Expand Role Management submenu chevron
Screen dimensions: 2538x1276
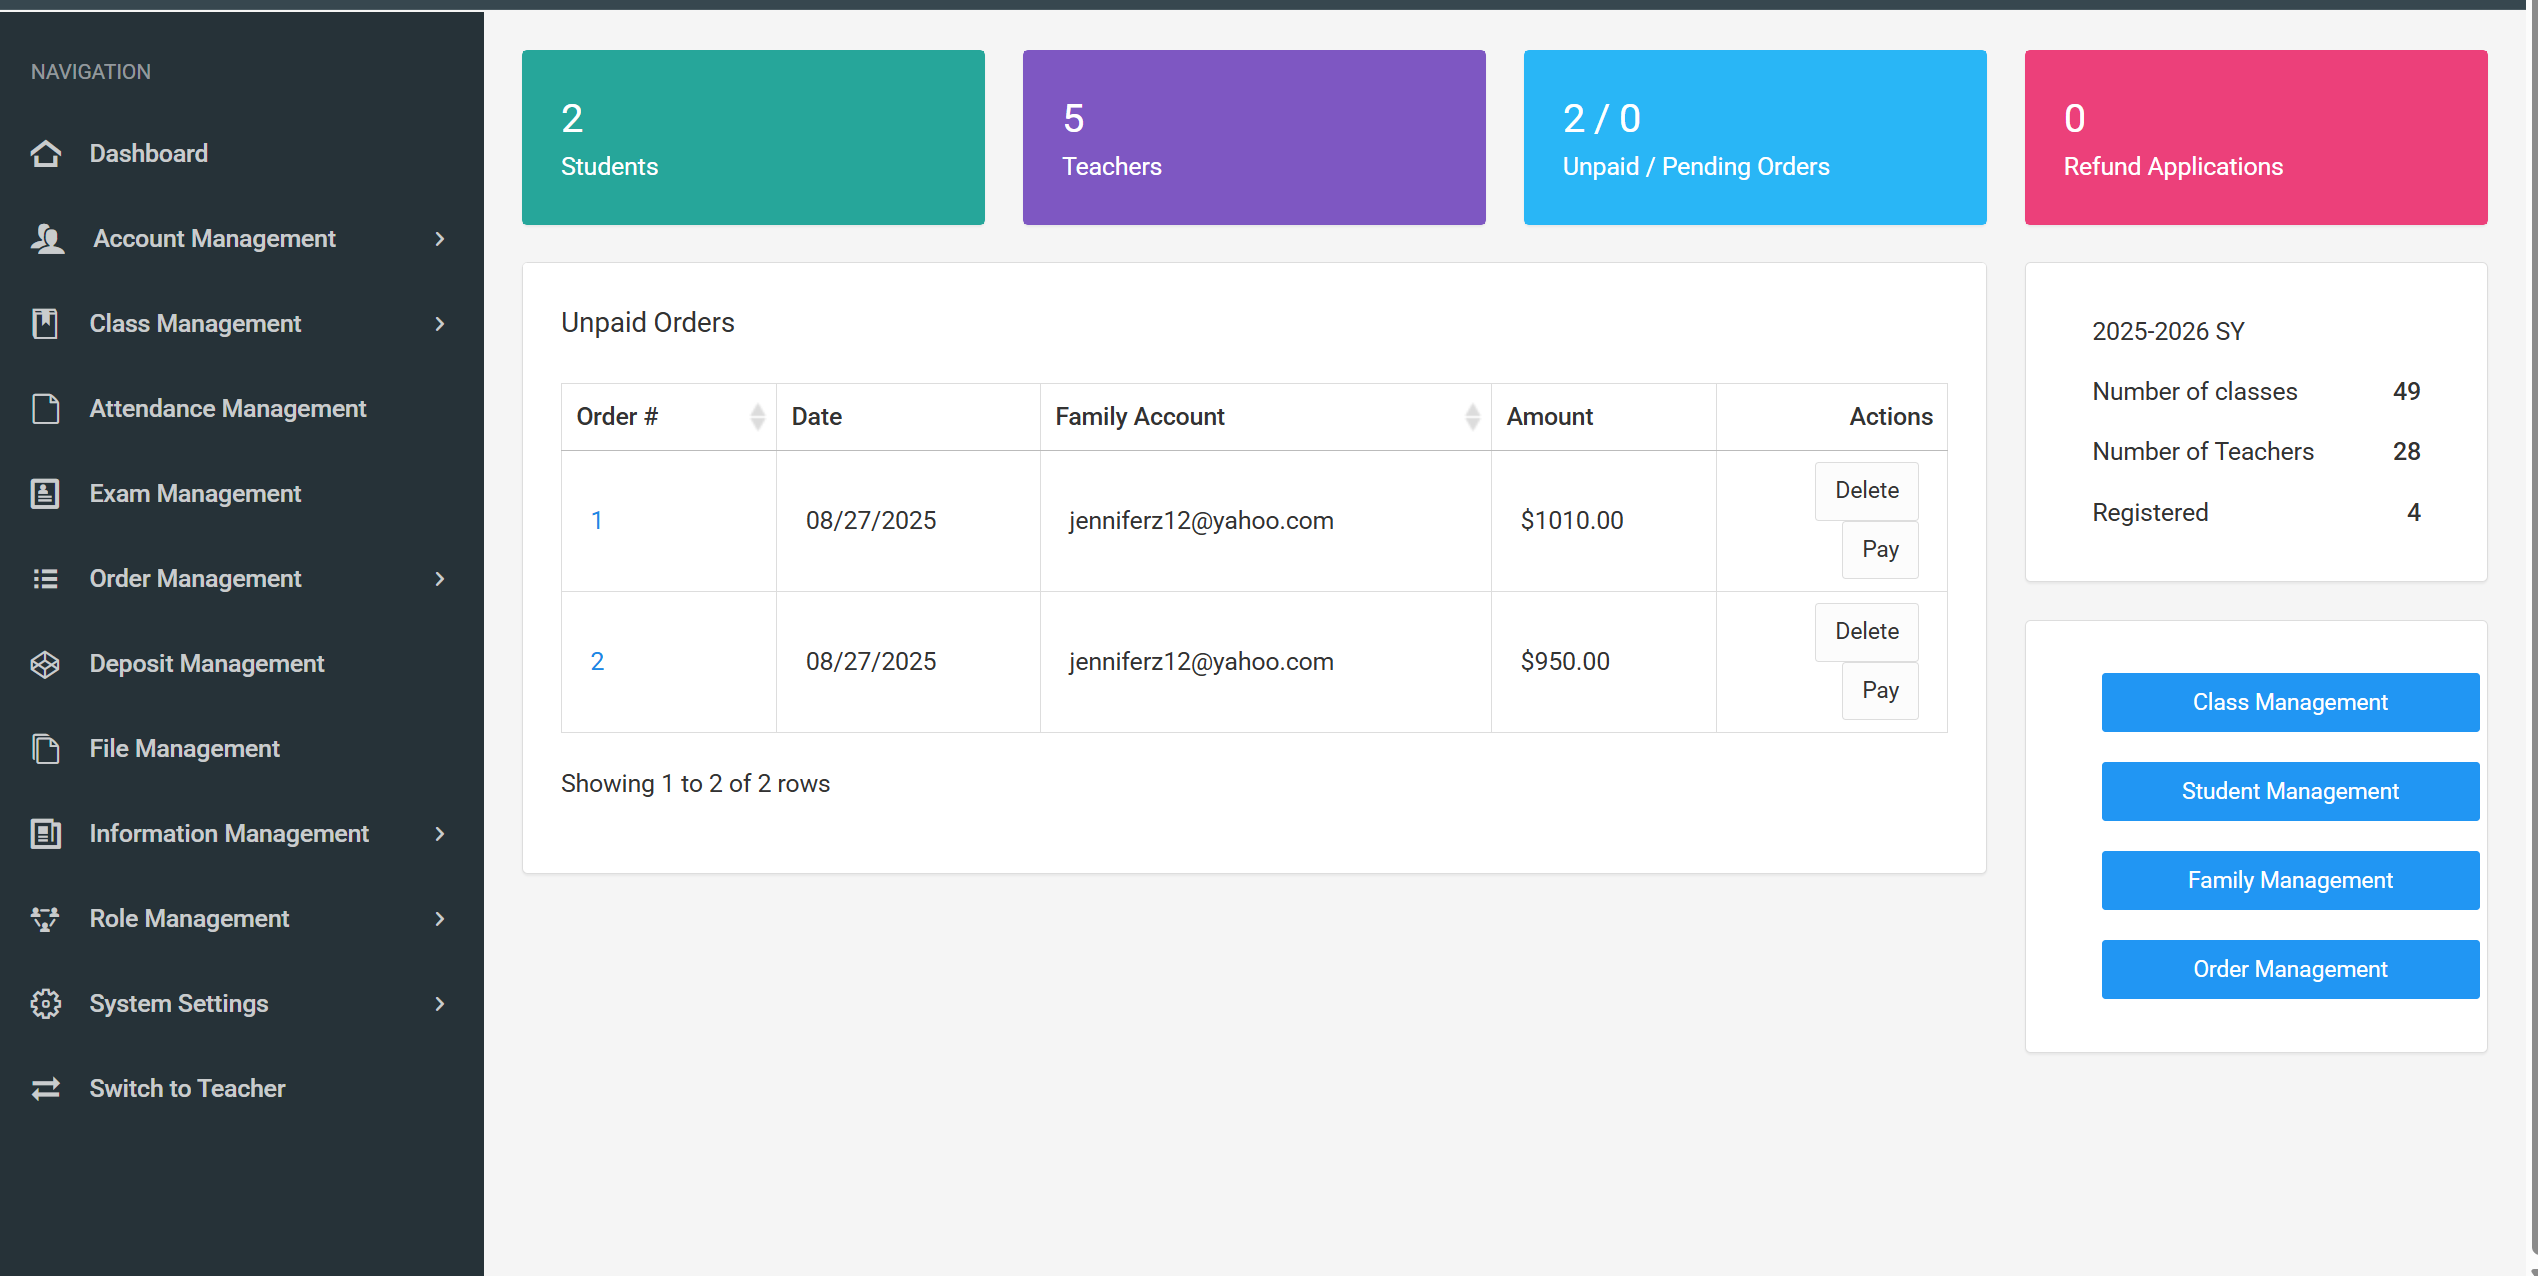[440, 919]
